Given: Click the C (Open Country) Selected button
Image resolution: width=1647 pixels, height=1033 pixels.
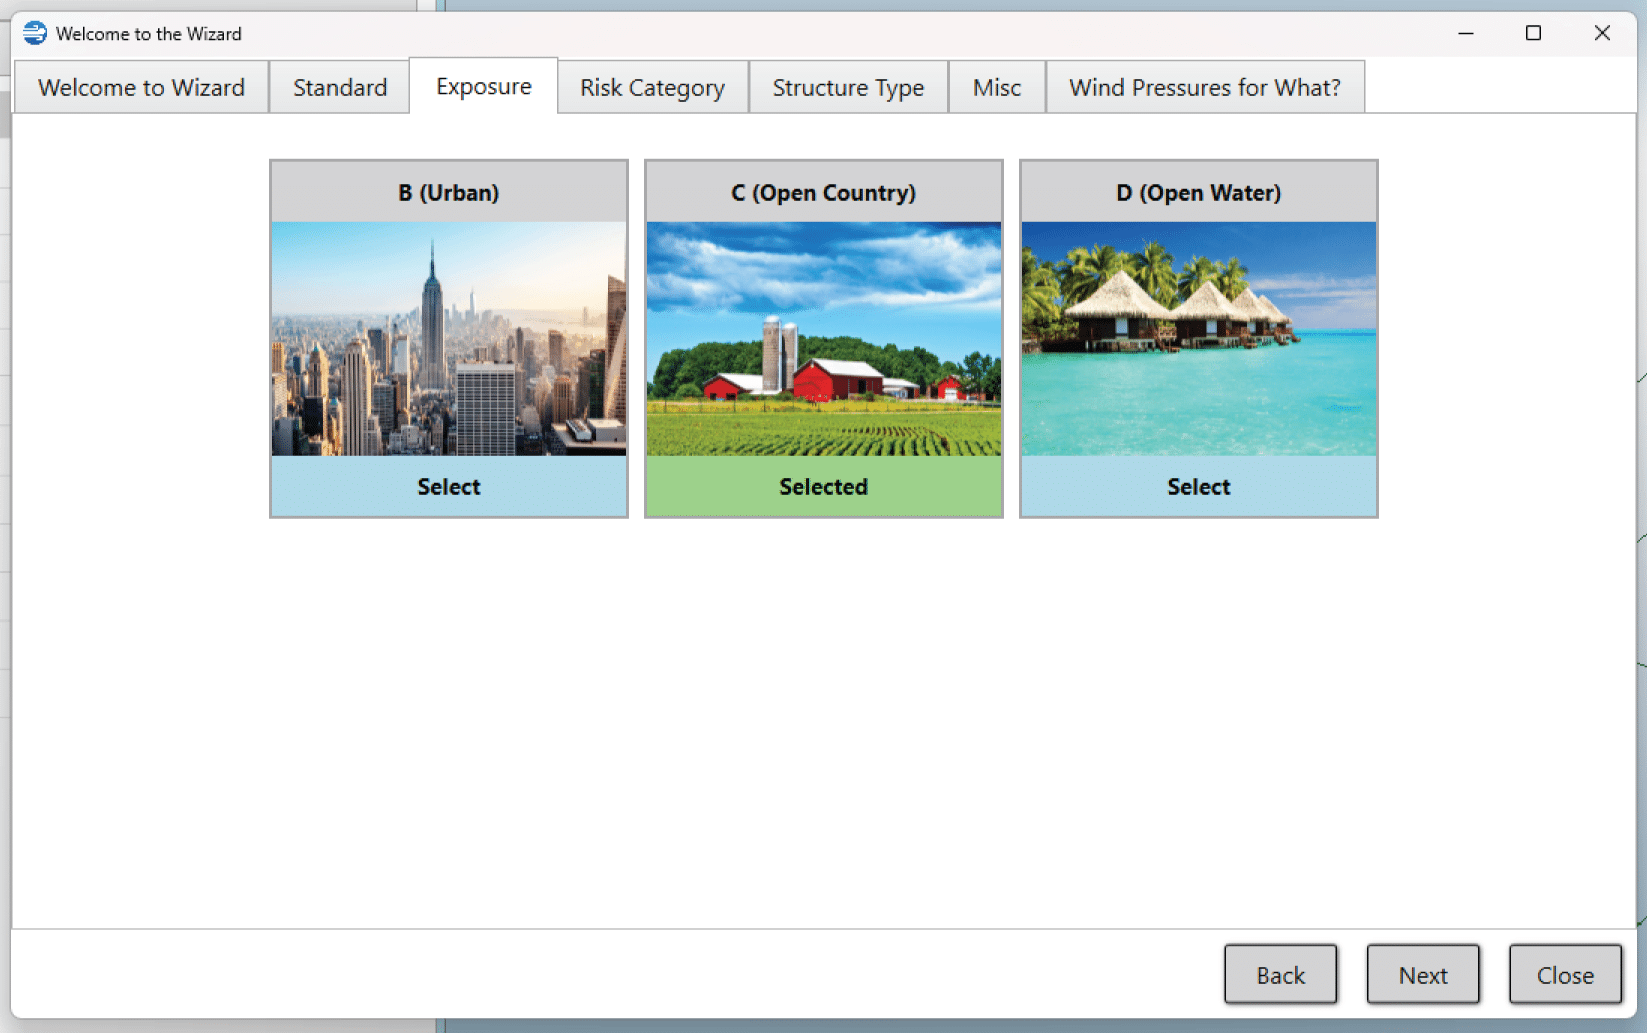Looking at the screenshot, I should point(823,487).
